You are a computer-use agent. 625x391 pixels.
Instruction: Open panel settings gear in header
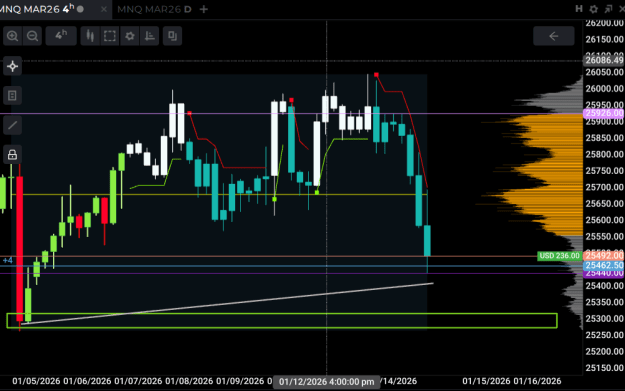tap(594, 9)
